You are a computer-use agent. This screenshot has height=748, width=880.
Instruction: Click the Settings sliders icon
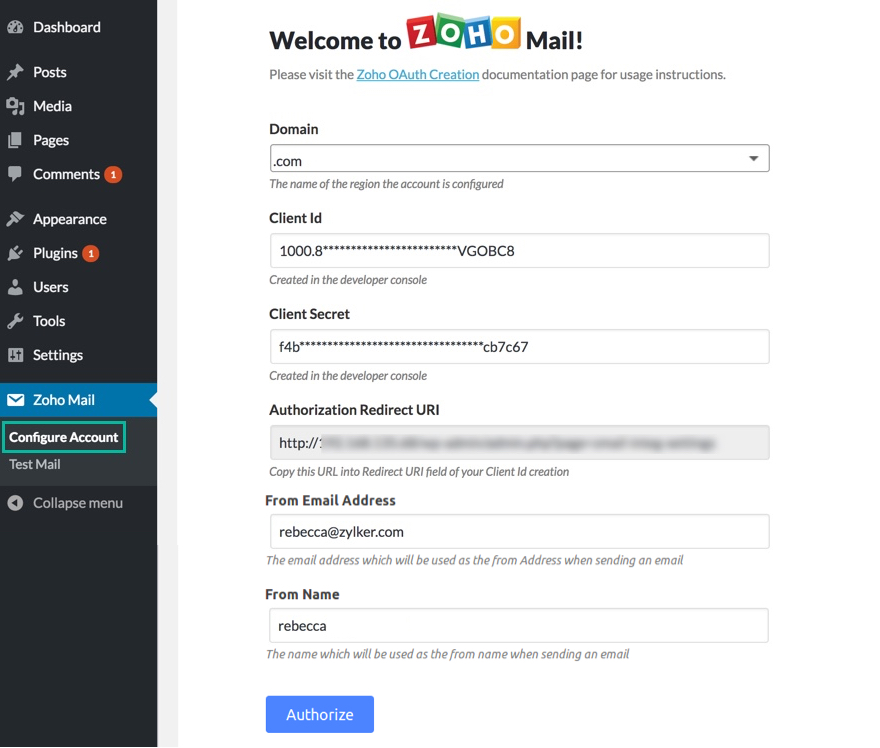(x=15, y=355)
